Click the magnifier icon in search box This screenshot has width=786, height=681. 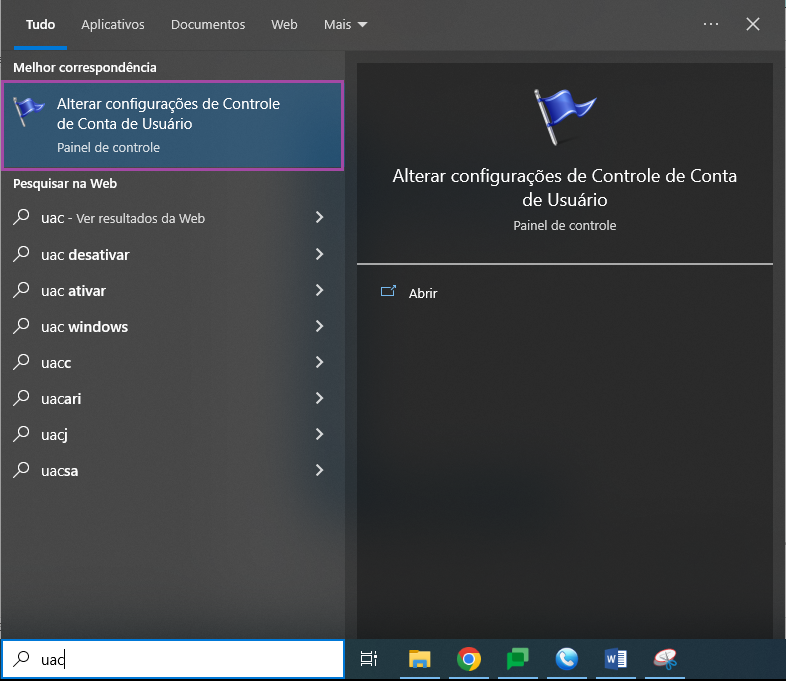(x=21, y=658)
